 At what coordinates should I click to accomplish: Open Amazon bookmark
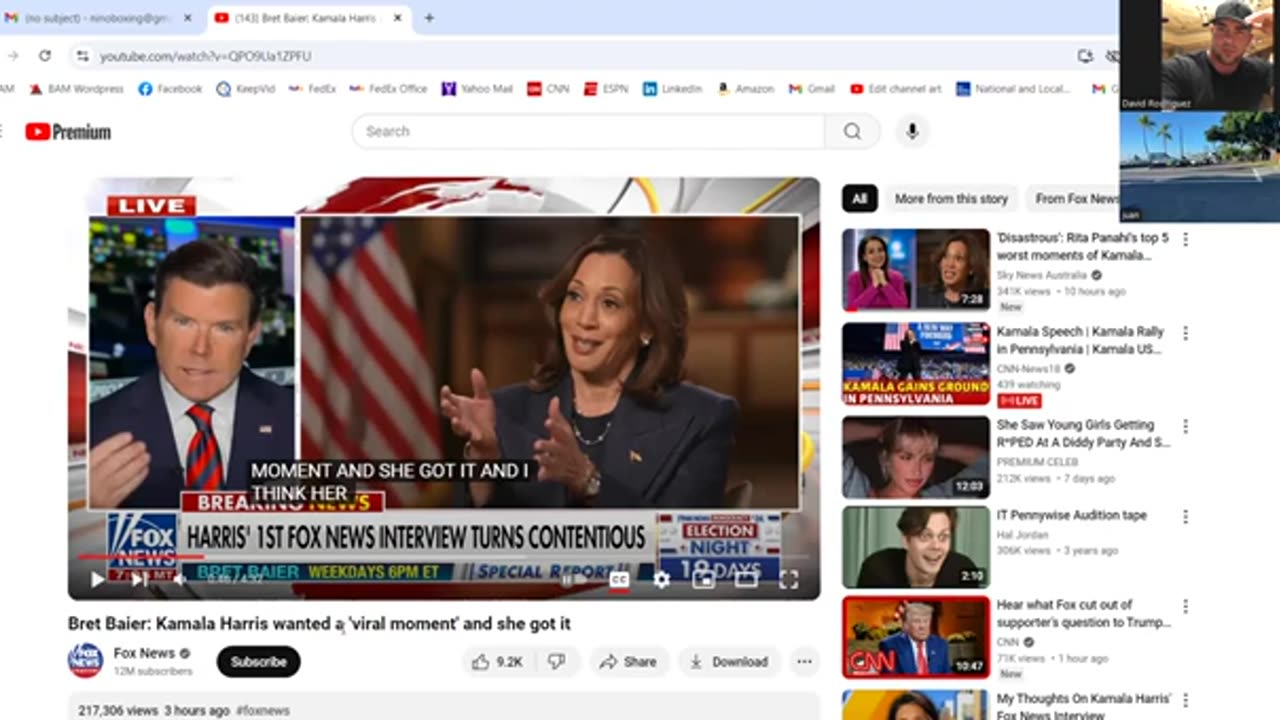coord(745,89)
